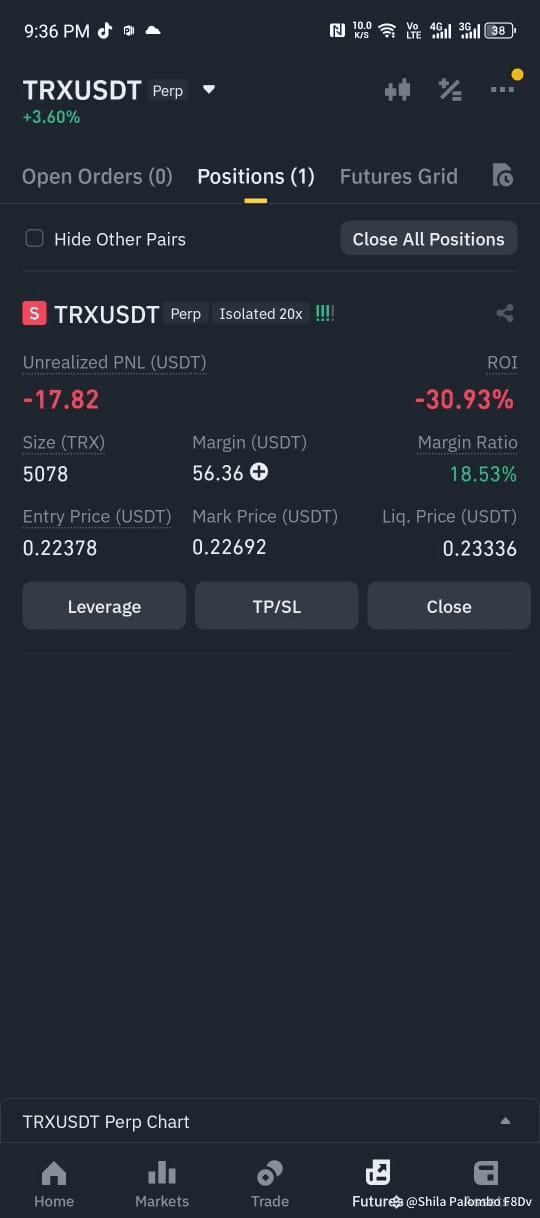The width and height of the screenshot is (540, 1218).
Task: Adjust position Leverage button
Action: click(104, 606)
